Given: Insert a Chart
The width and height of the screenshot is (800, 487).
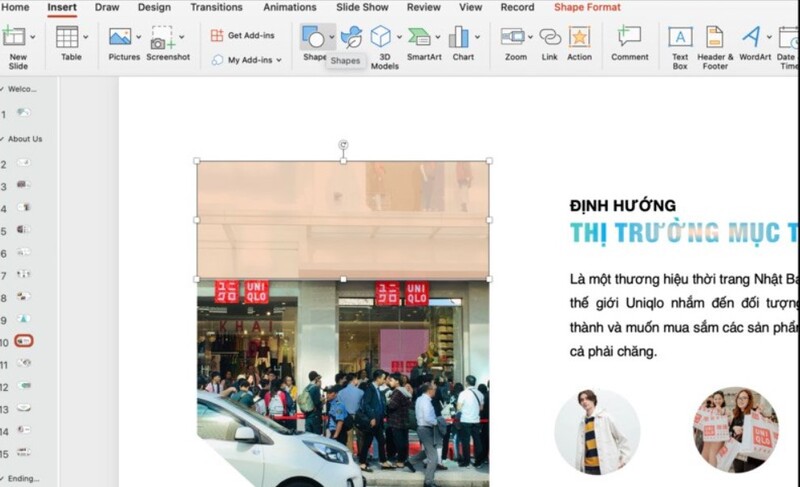Looking at the screenshot, I should [x=459, y=37].
